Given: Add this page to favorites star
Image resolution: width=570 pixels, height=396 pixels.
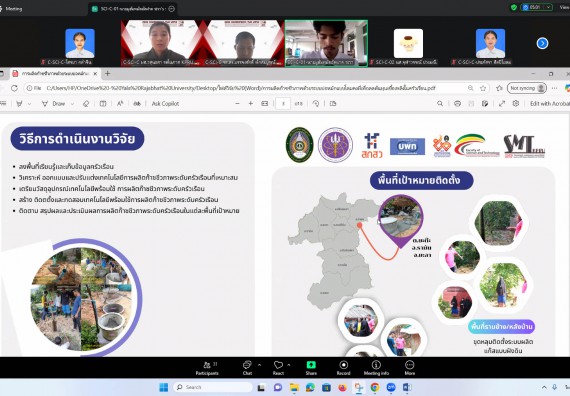Looking at the screenshot, I should 483,88.
